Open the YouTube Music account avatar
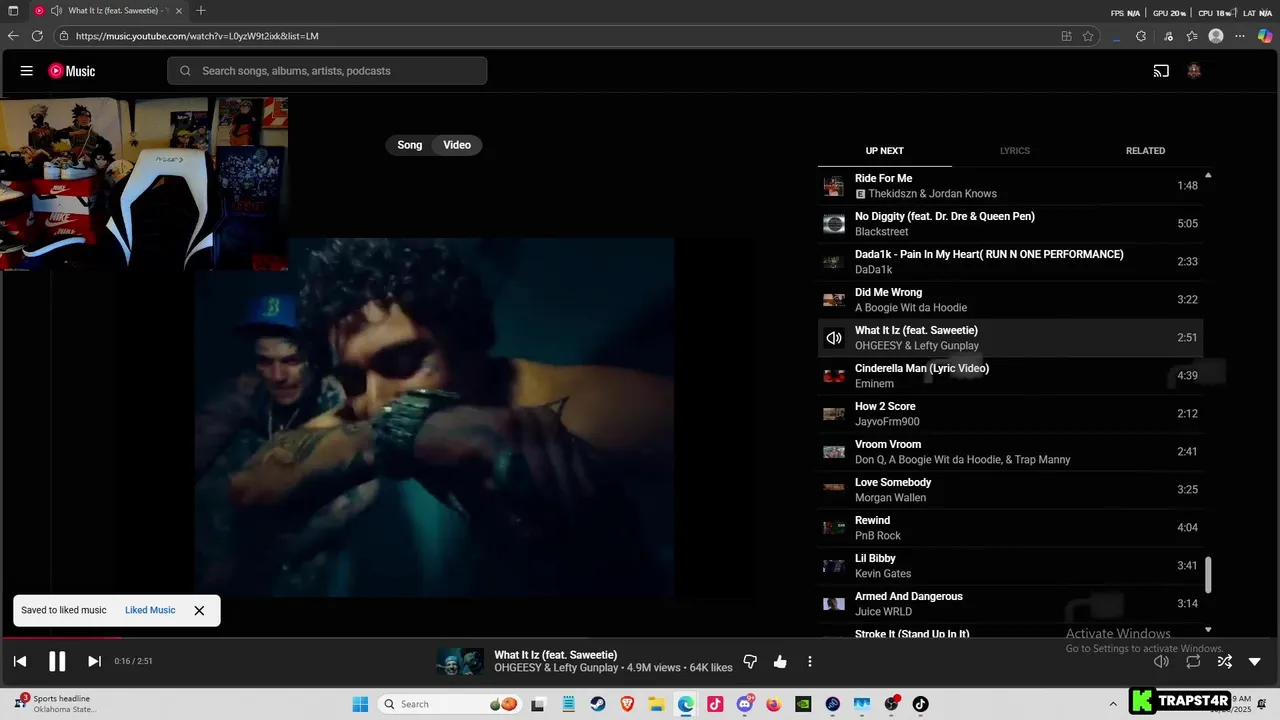Viewport: 1280px width, 720px height. pos(1193,71)
